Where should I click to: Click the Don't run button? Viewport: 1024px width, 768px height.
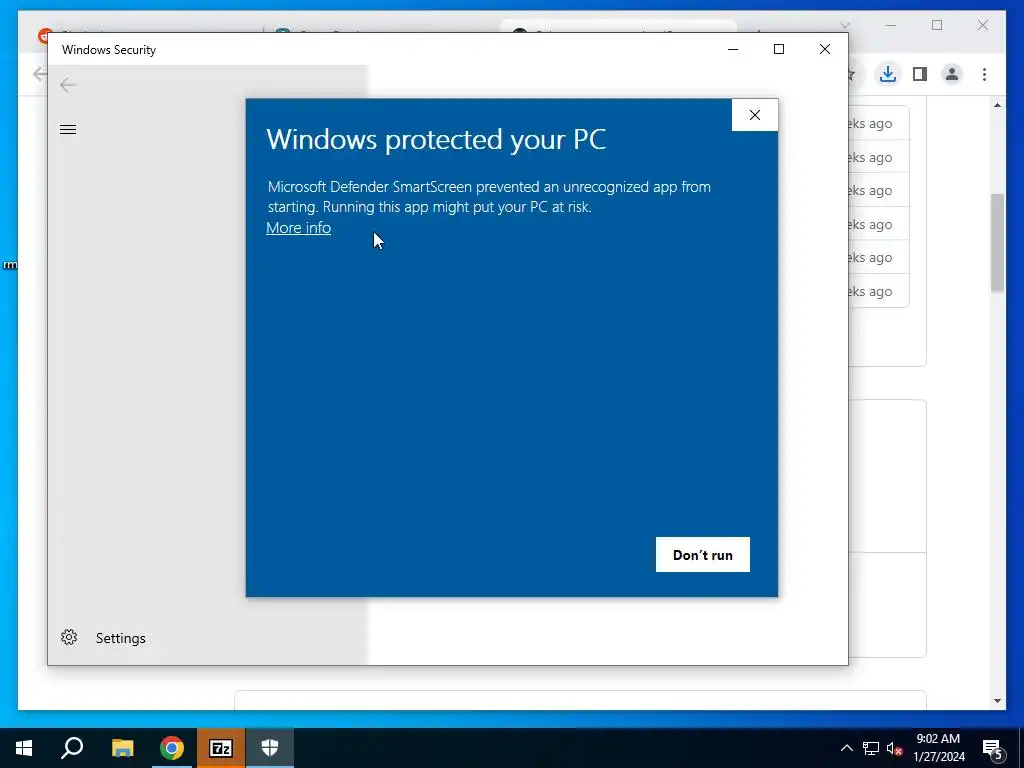click(x=703, y=554)
